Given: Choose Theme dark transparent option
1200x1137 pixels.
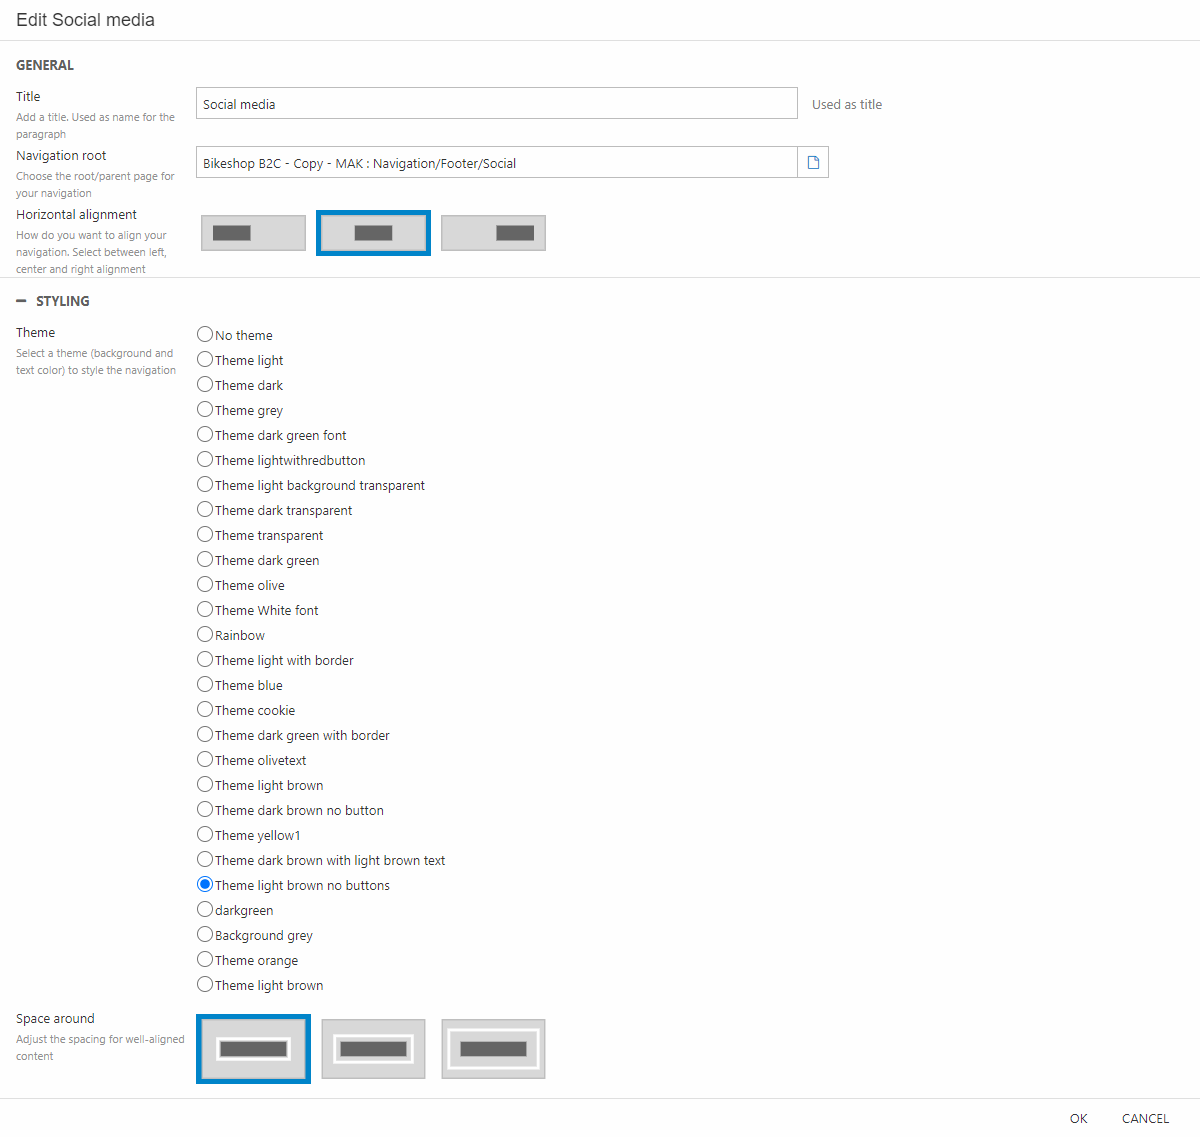Looking at the screenshot, I should coord(205,510).
